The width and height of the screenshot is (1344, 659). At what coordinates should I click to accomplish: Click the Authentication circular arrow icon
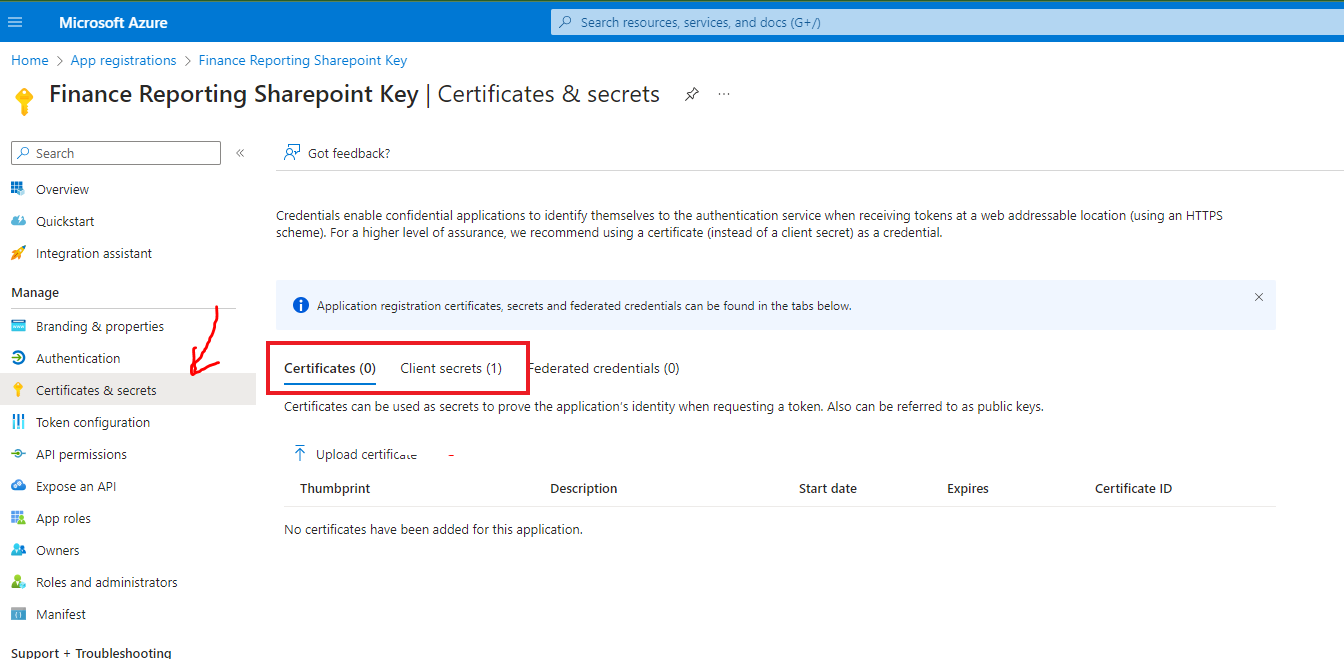(x=18, y=358)
